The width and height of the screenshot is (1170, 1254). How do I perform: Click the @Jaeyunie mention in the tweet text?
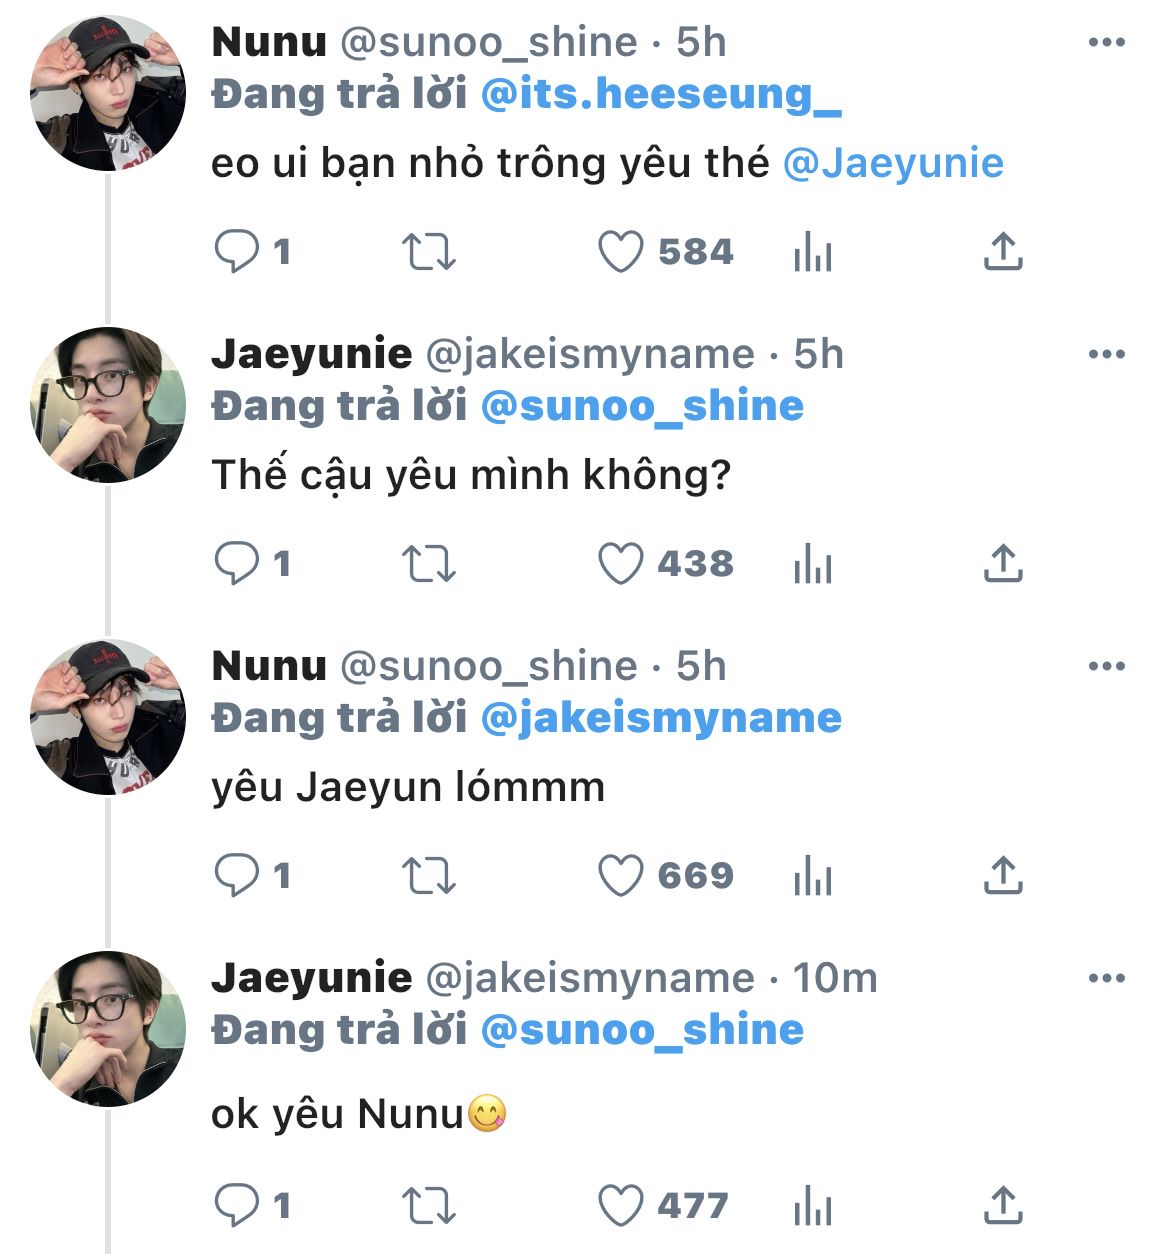893,163
